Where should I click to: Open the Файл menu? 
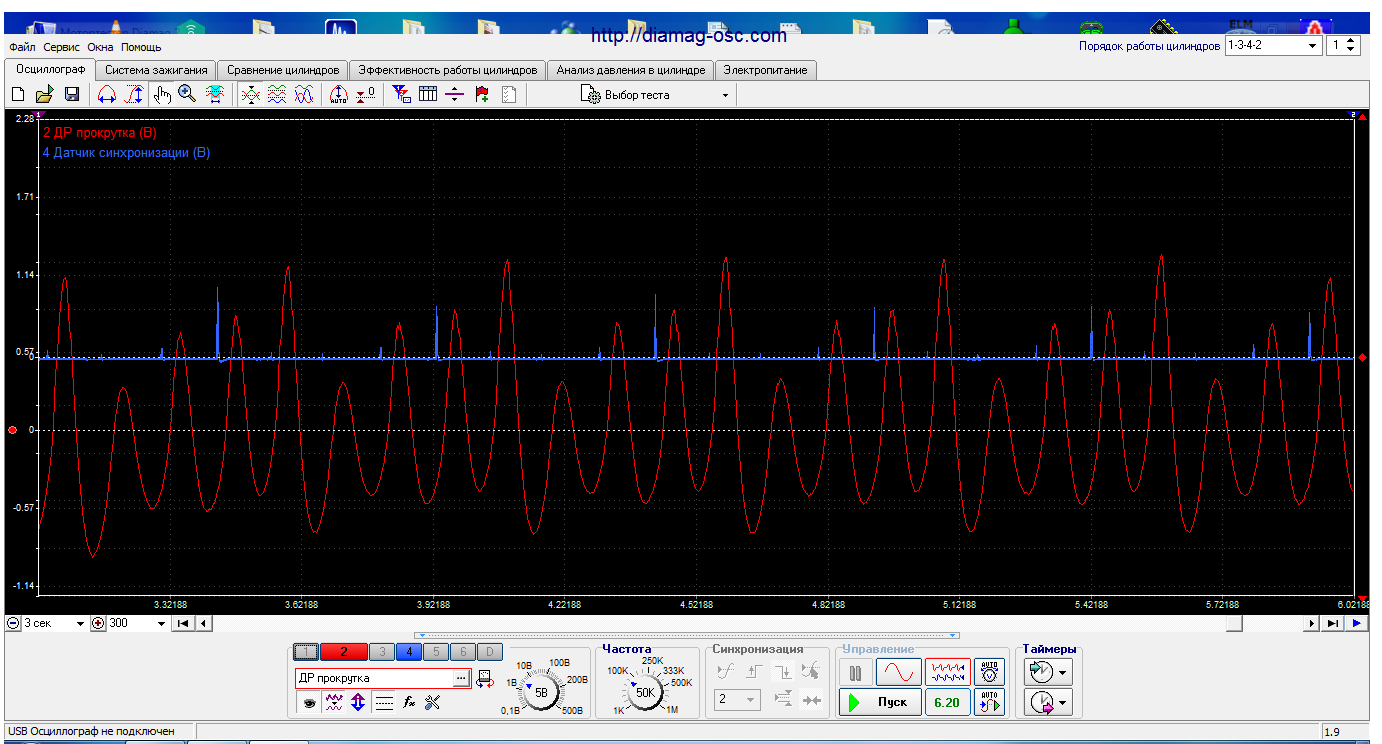pos(22,47)
